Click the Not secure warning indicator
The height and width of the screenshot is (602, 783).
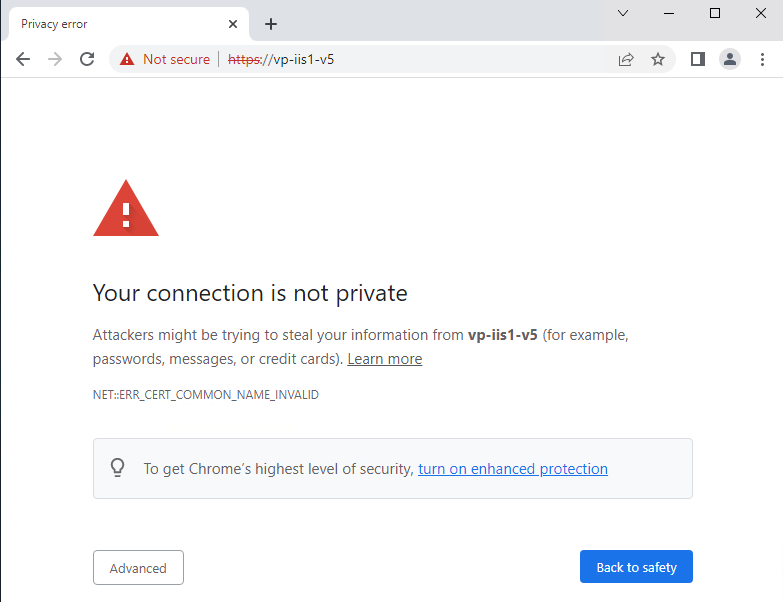(x=165, y=59)
